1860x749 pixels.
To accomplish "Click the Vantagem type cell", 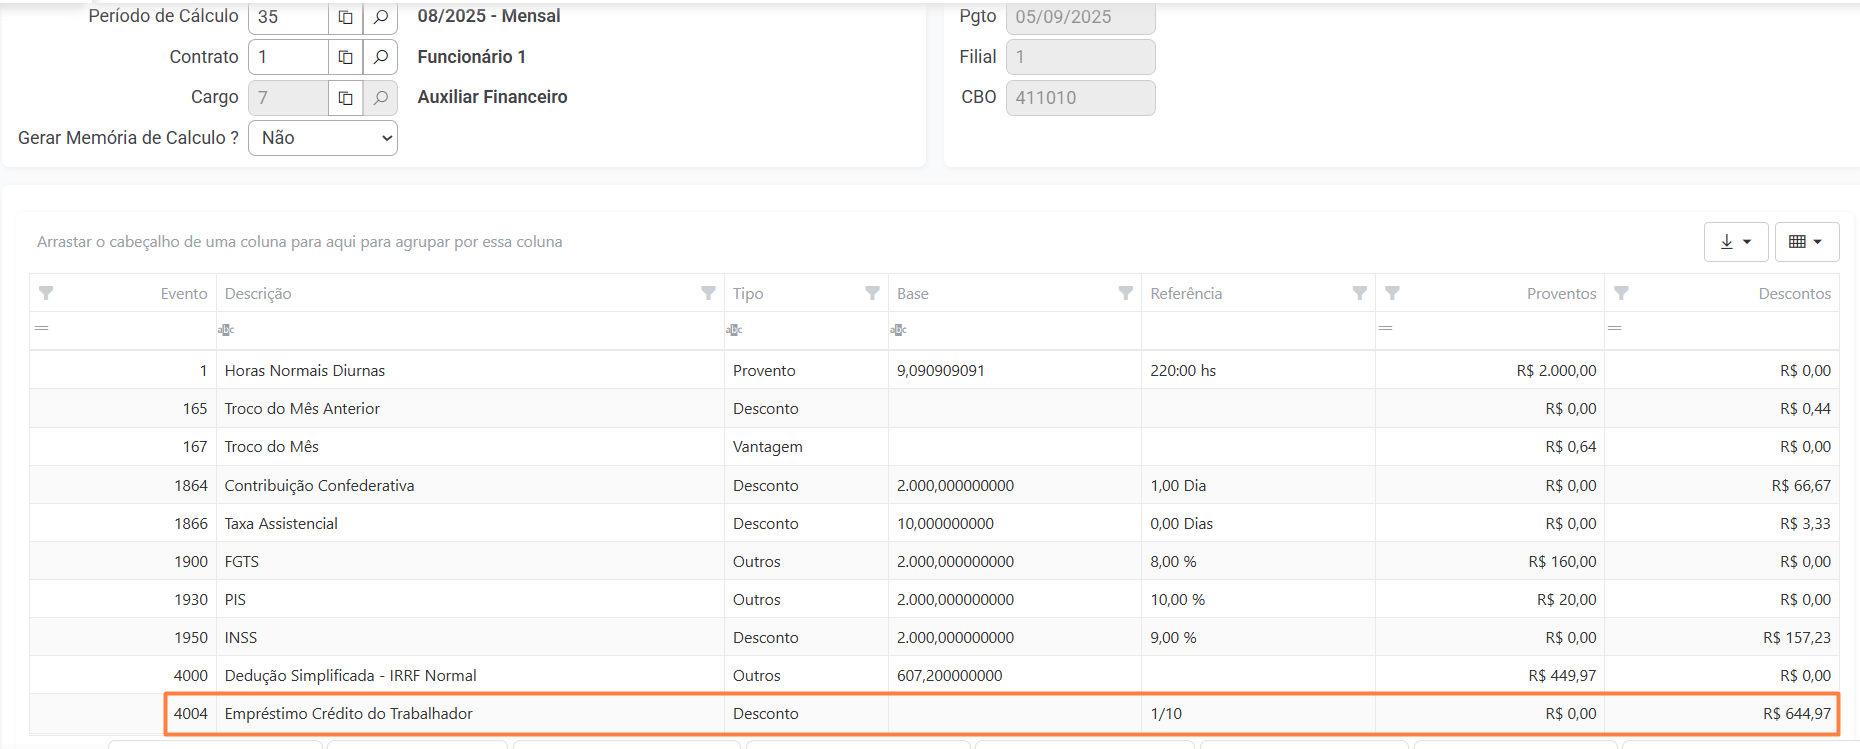I will (x=806, y=446).
